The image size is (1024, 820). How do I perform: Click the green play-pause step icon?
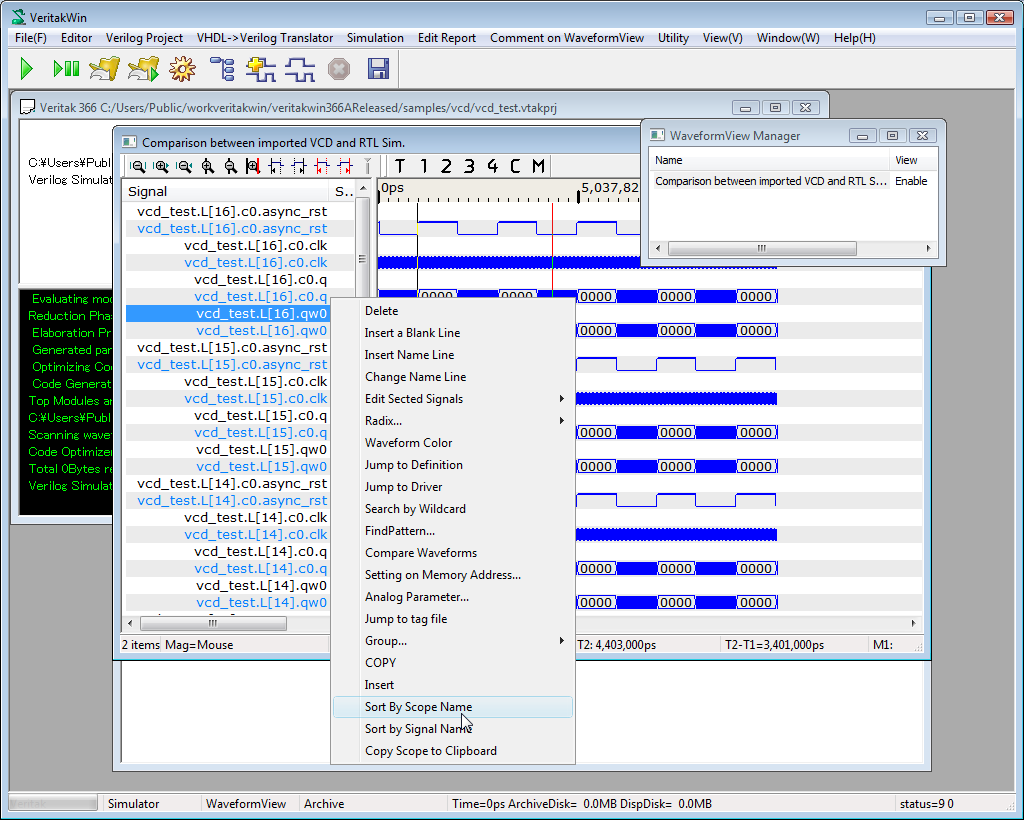pyautogui.click(x=66, y=69)
